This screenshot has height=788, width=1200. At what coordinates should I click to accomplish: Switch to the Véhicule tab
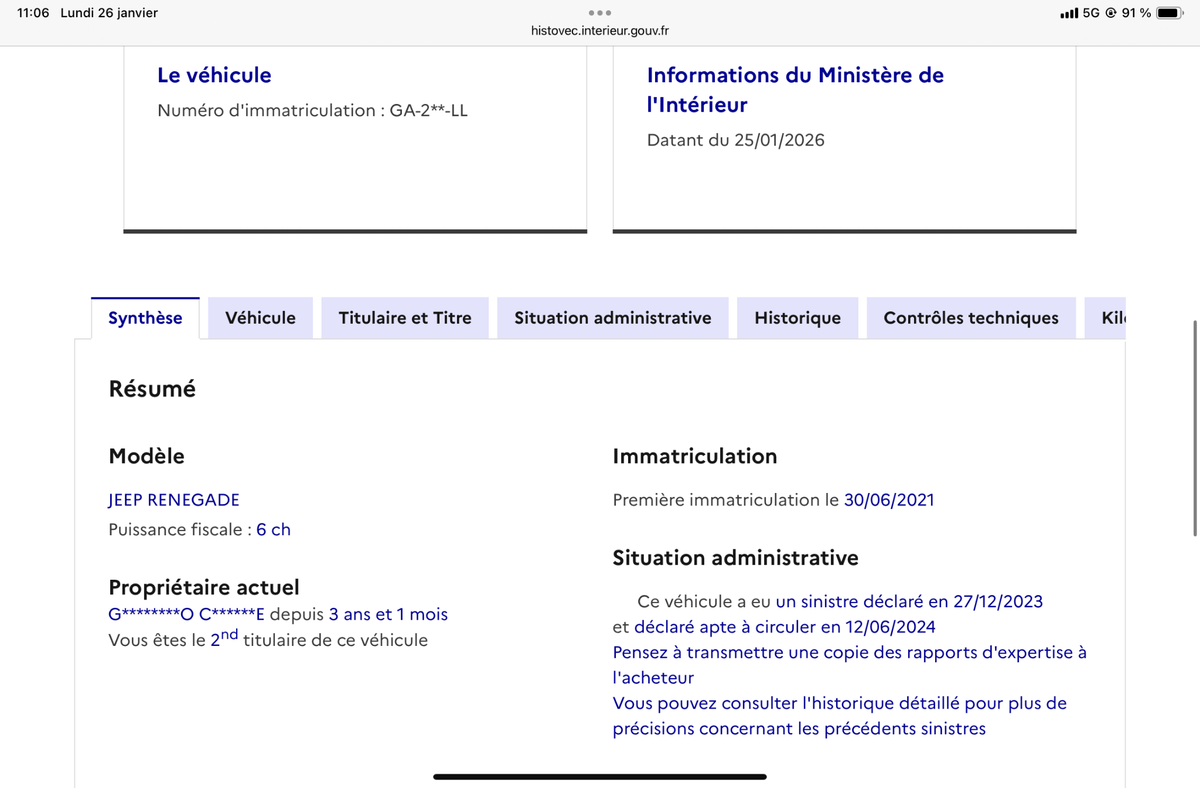tap(260, 318)
